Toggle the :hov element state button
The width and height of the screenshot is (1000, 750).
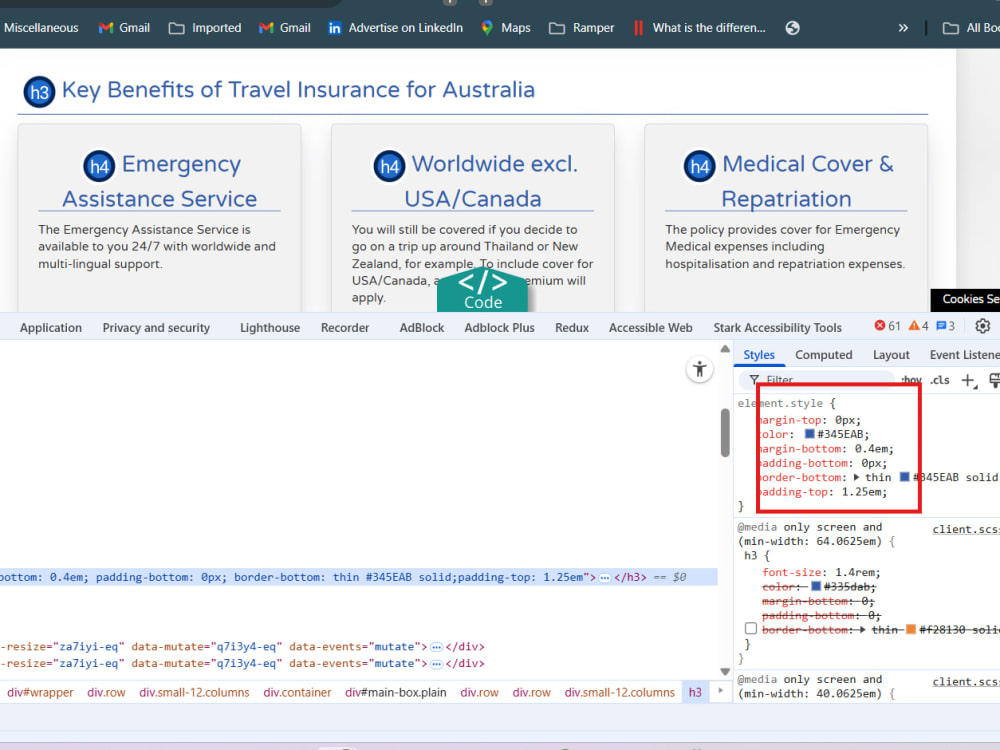[911, 380]
